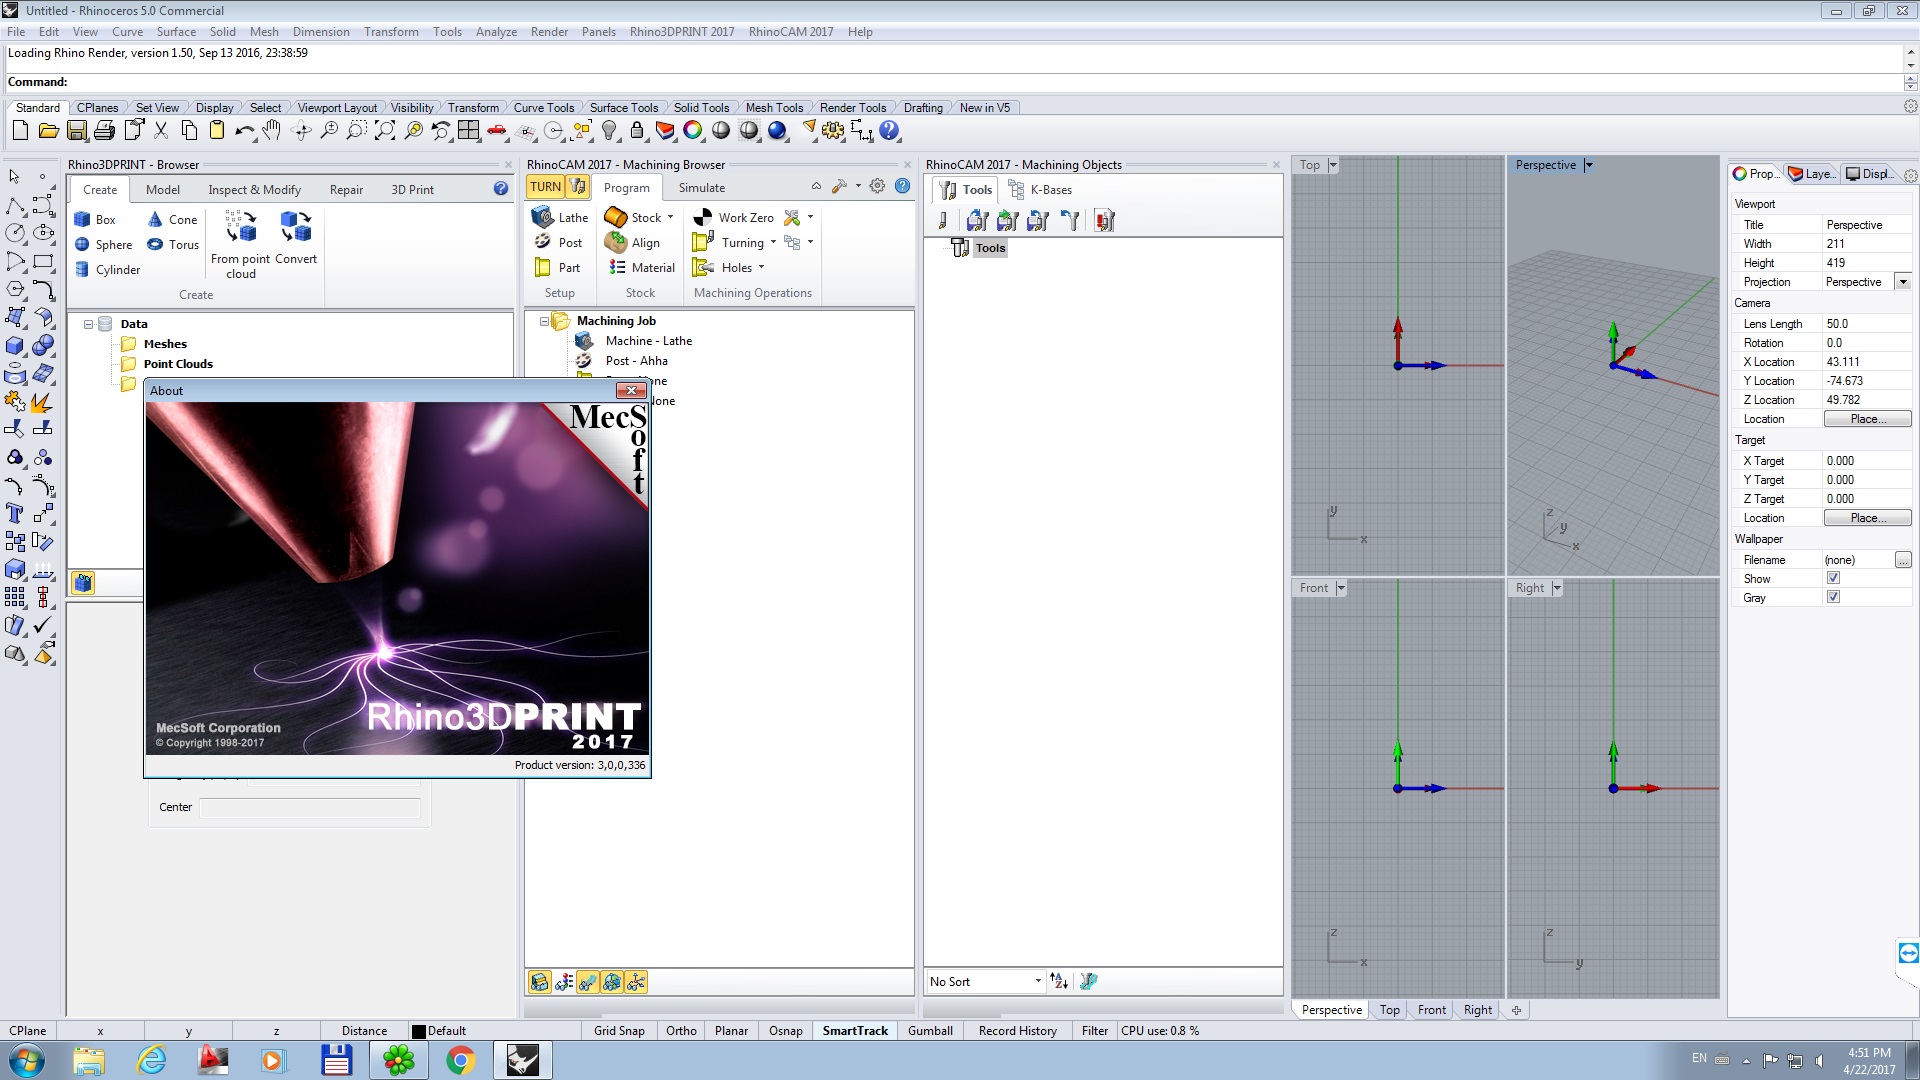The width and height of the screenshot is (1920, 1080).
Task: Open the No Sort combo box
Action: click(x=985, y=982)
